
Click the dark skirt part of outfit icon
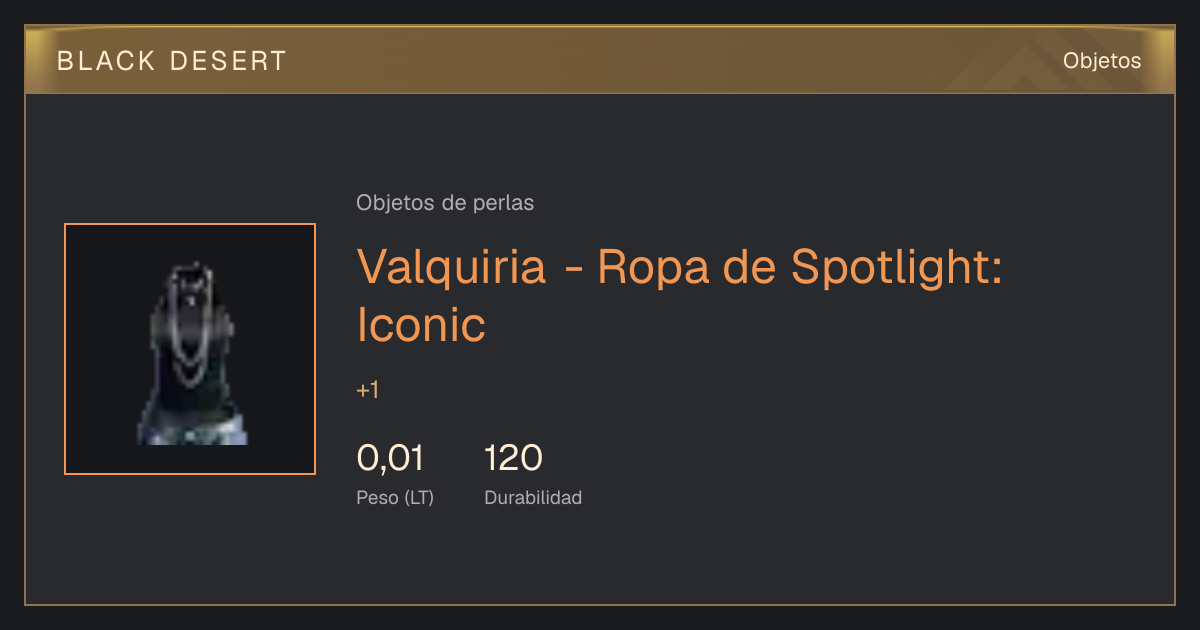click(x=192, y=422)
